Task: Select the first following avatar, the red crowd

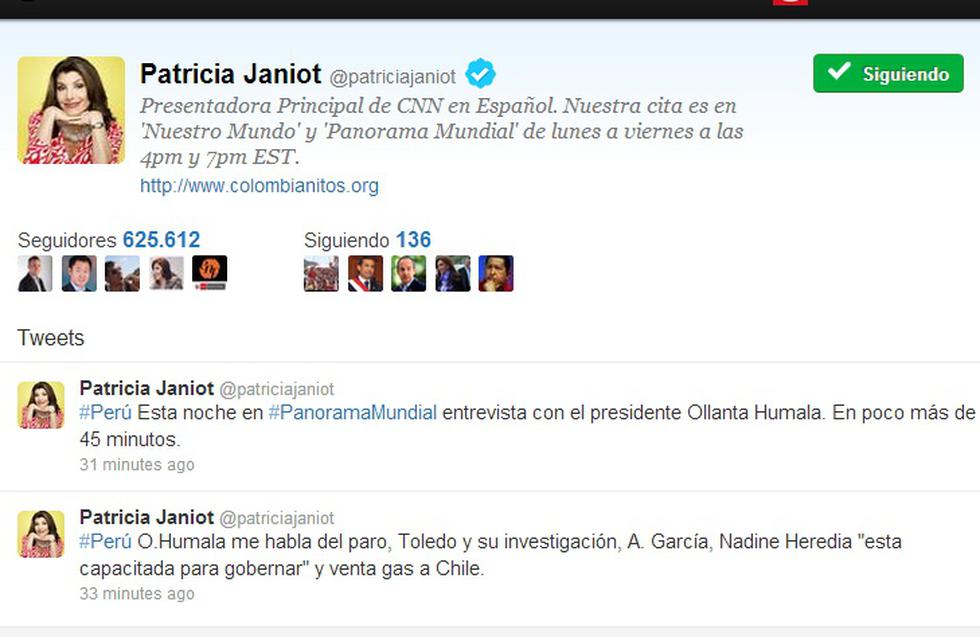Action: (321, 273)
